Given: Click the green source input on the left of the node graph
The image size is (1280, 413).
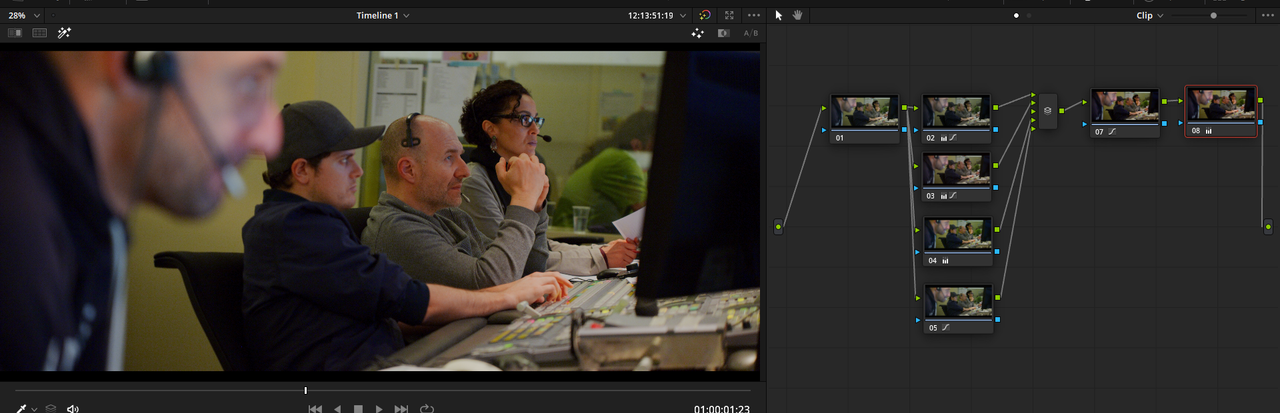Looking at the screenshot, I should (778, 228).
